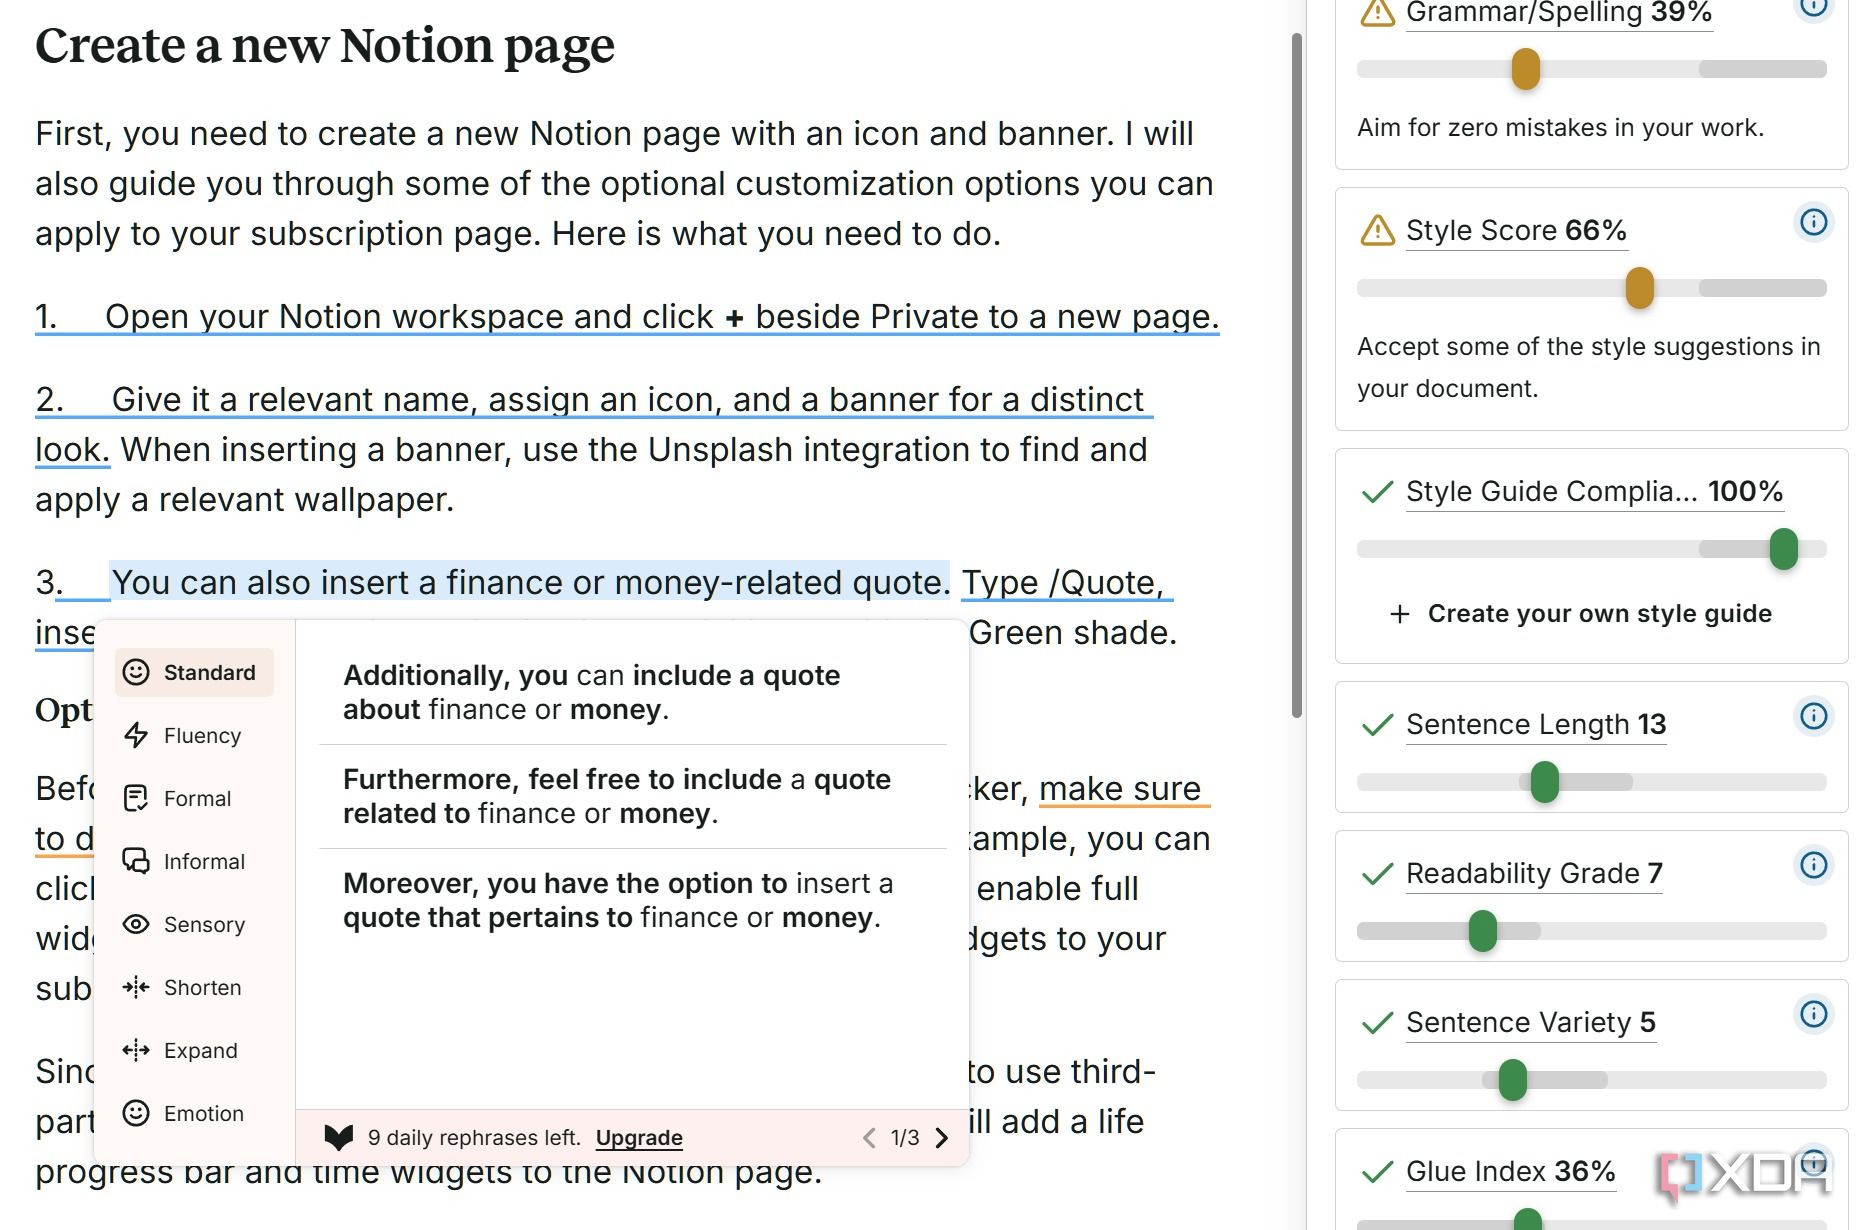Click the Grammar/Spelling score slider handle
Image resolution: width=1856 pixels, height=1230 pixels.
(x=1525, y=69)
